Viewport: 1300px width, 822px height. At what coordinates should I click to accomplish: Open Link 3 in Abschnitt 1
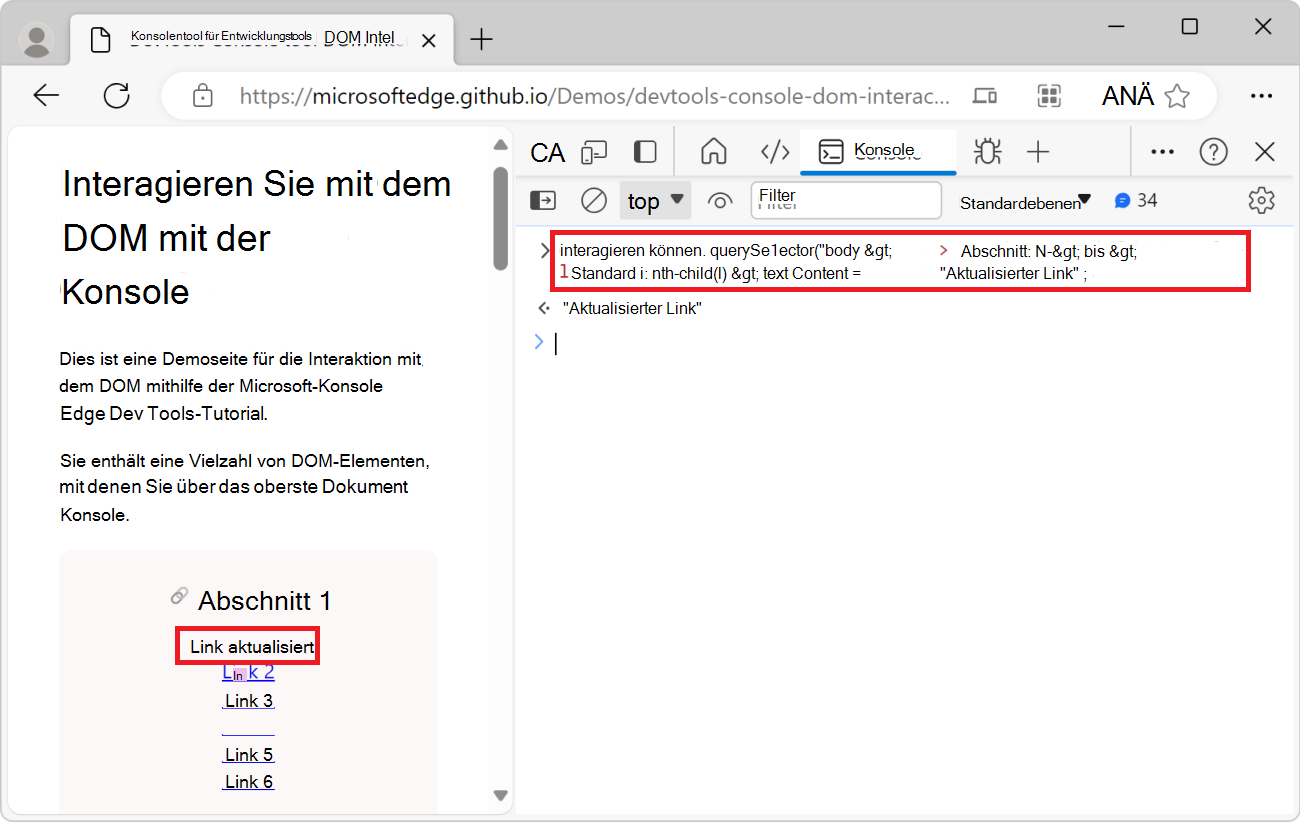click(247, 700)
